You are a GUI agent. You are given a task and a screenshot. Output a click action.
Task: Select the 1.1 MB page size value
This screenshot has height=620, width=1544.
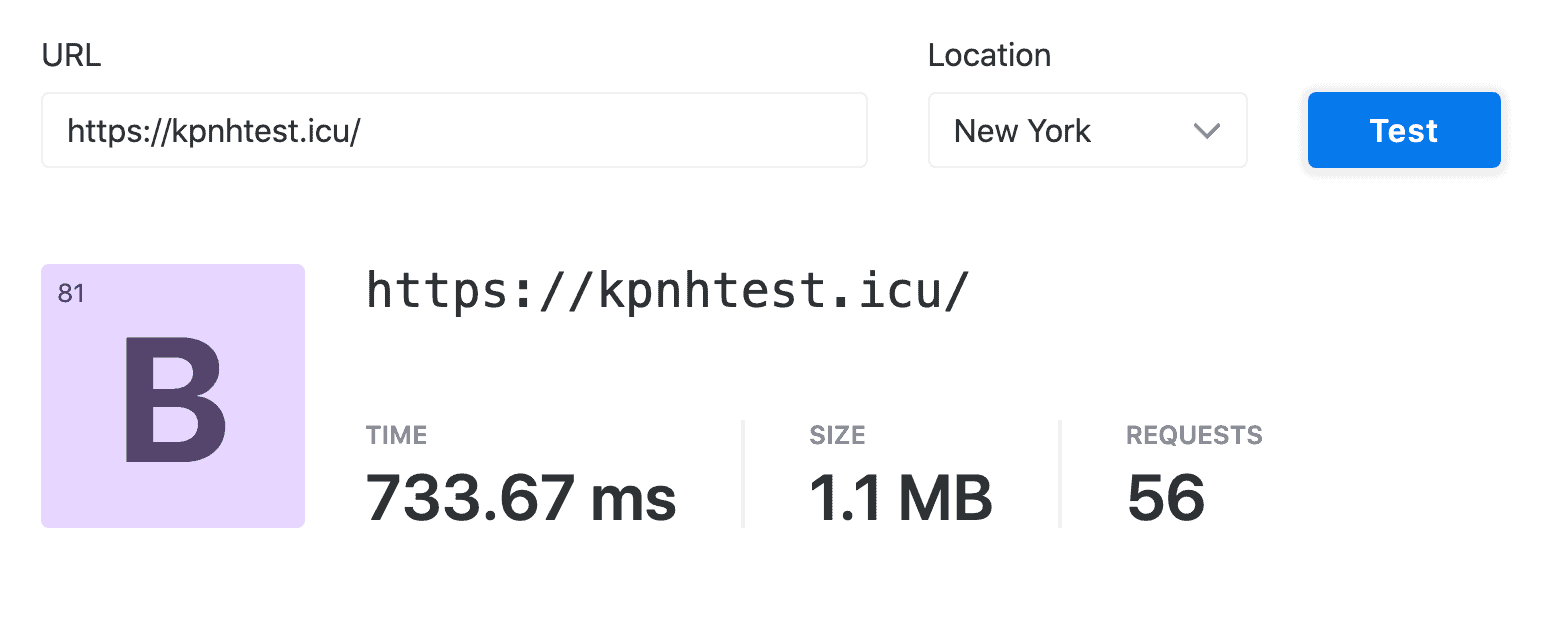click(x=900, y=497)
